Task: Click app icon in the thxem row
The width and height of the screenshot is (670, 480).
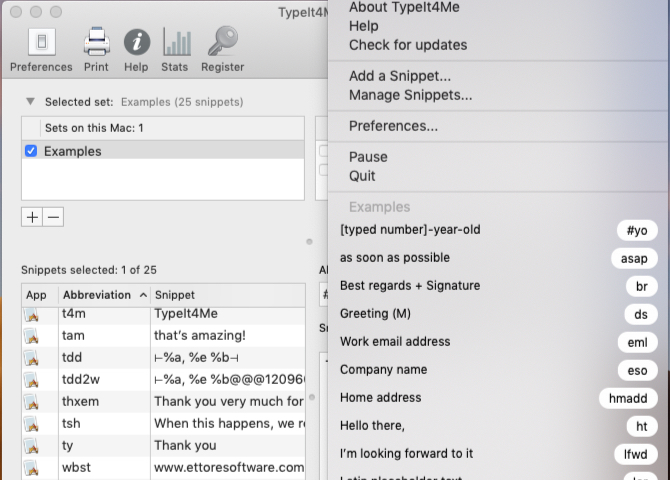Action: pyautogui.click(x=32, y=402)
